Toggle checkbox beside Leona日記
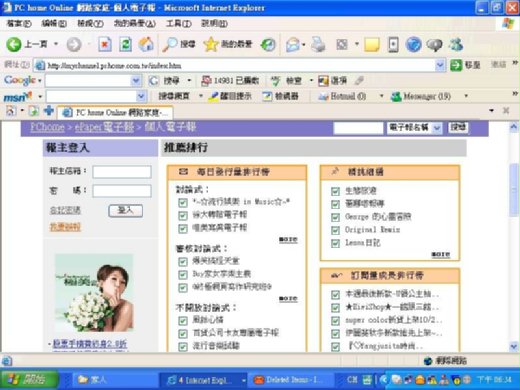The width and height of the screenshot is (520, 390). [x=335, y=243]
